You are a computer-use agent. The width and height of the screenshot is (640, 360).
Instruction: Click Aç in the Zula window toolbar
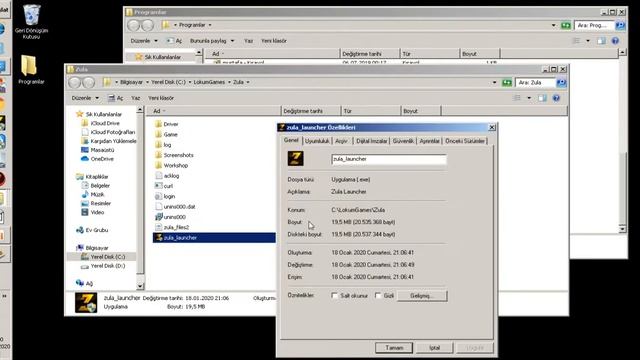(116, 98)
